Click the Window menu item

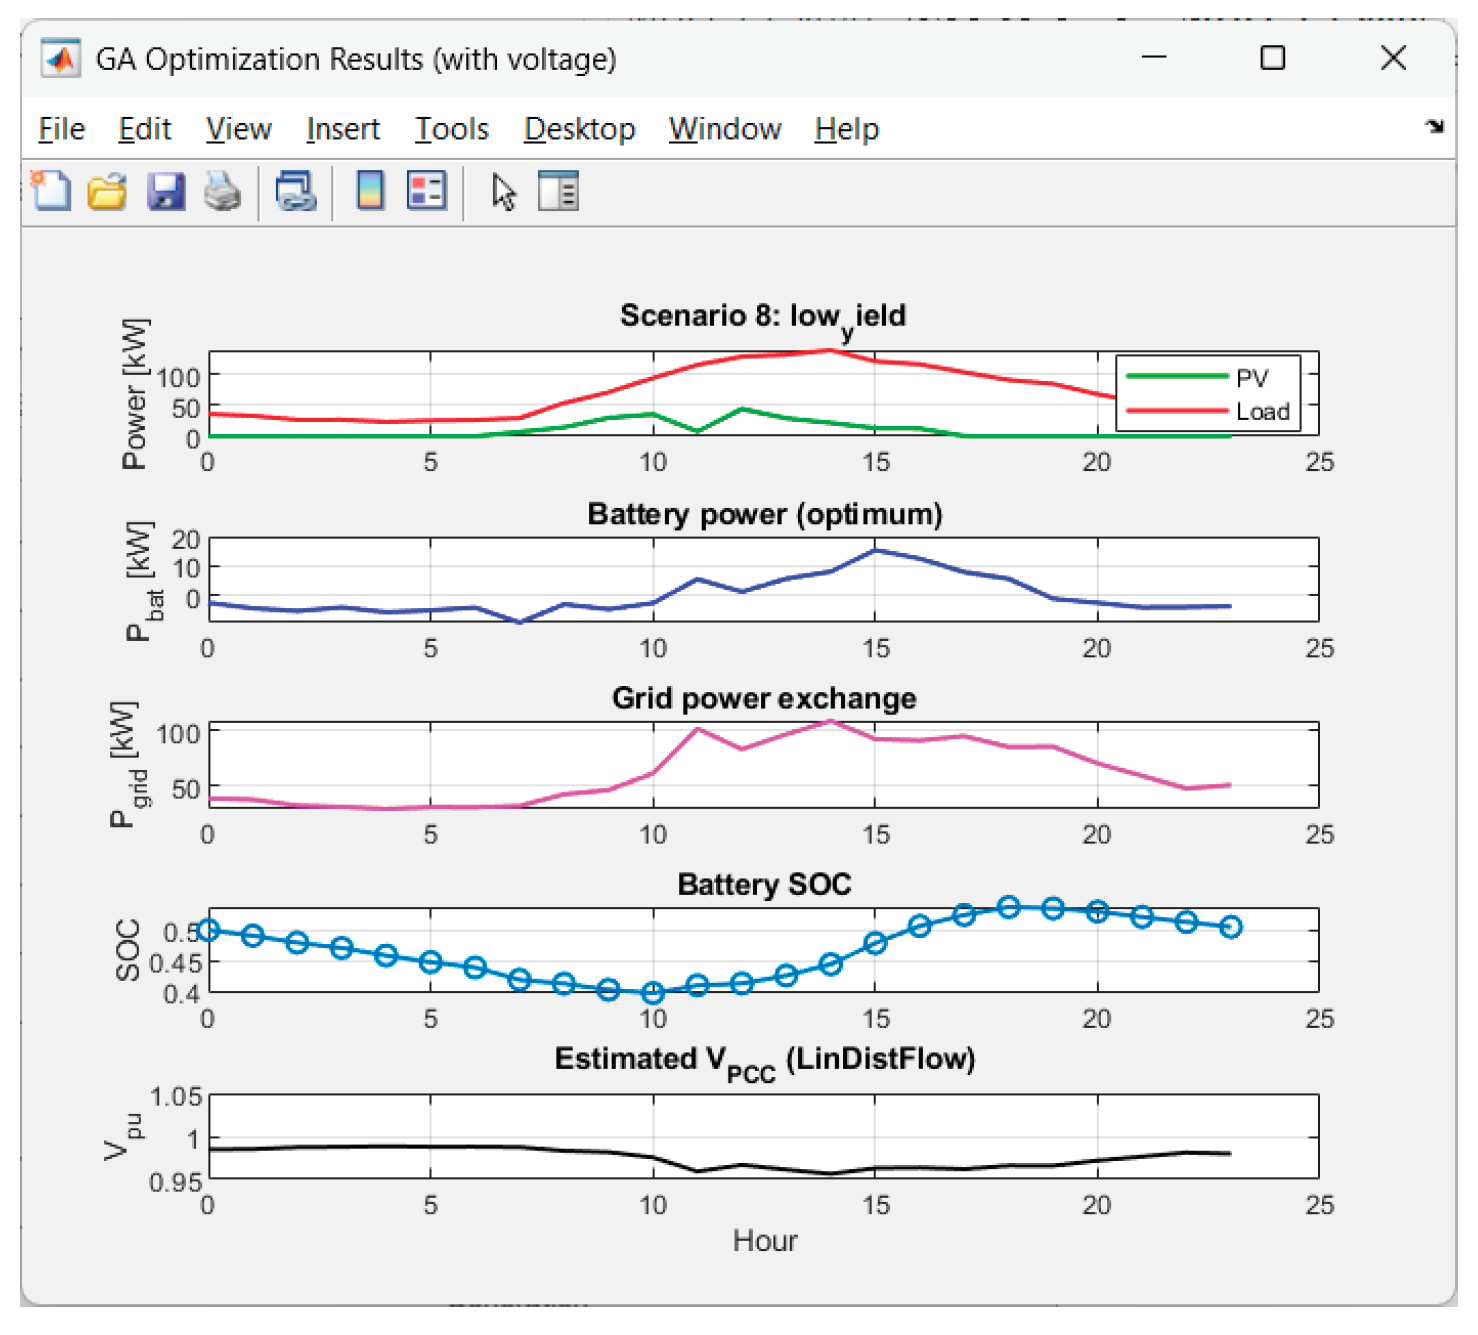point(725,129)
